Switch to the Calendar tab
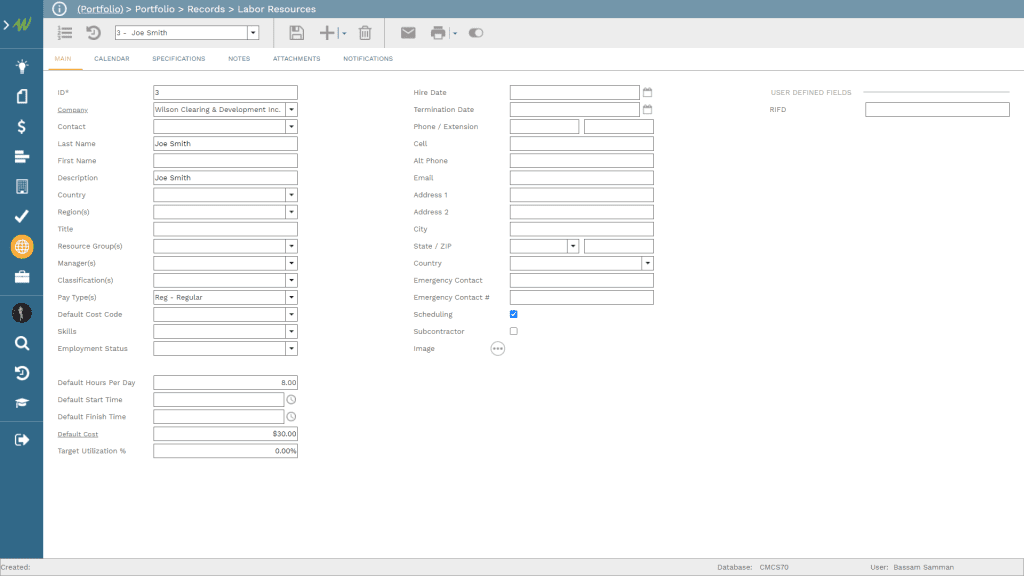1024x576 pixels. pos(112,59)
